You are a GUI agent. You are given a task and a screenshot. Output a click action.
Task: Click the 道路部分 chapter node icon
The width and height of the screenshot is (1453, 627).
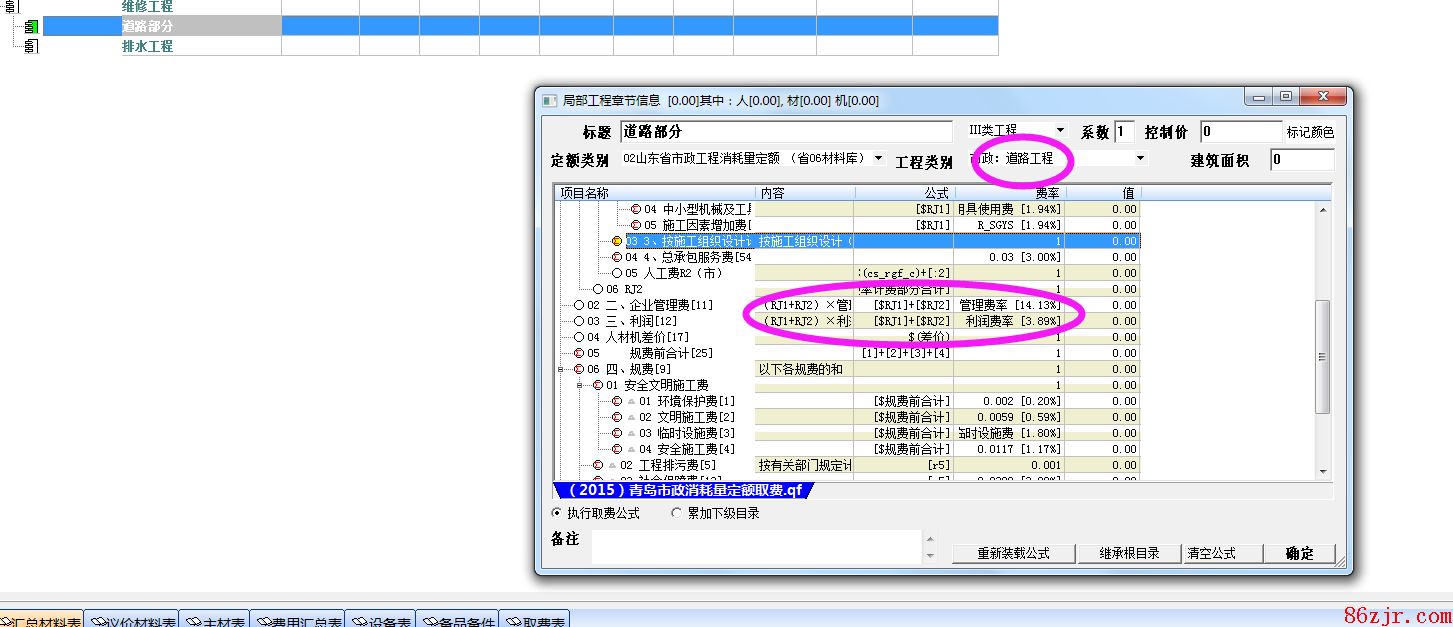31,27
